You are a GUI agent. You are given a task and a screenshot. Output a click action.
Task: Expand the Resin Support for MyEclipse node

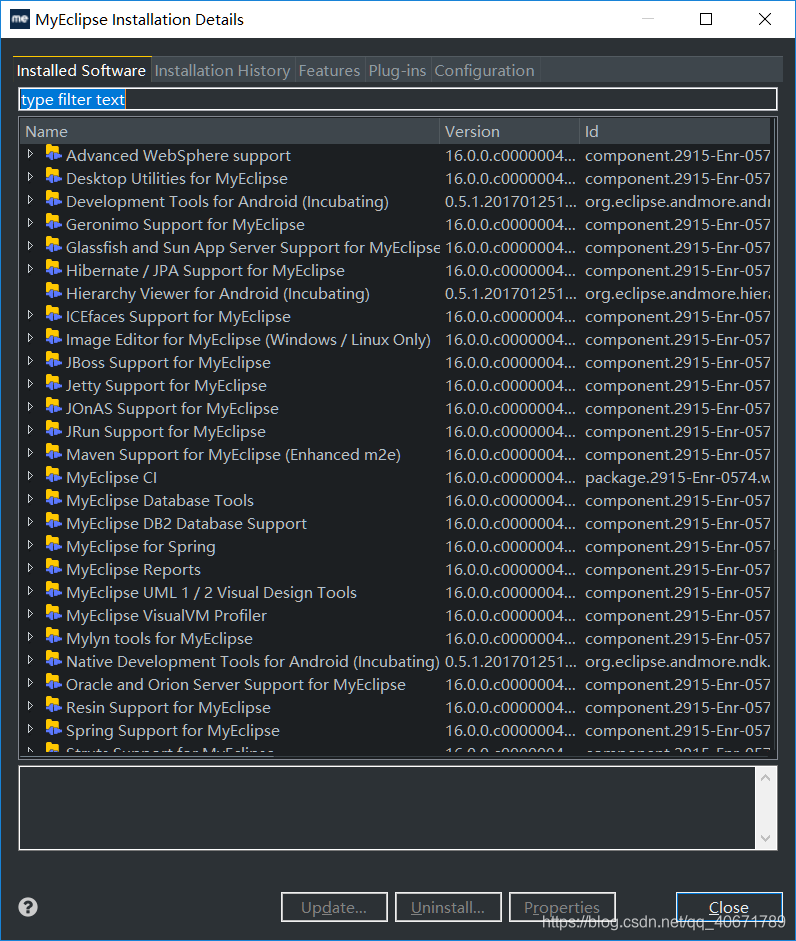pyautogui.click(x=30, y=706)
